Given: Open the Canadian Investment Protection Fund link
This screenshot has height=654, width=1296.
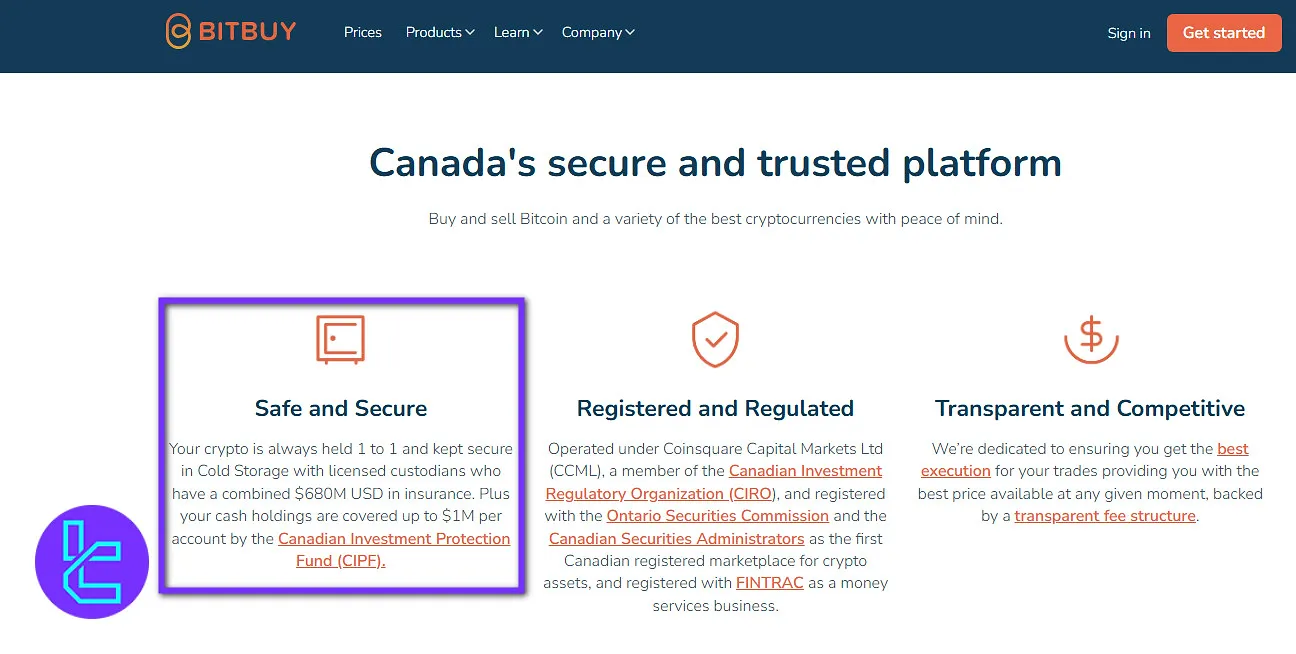Looking at the screenshot, I should (x=394, y=539).
